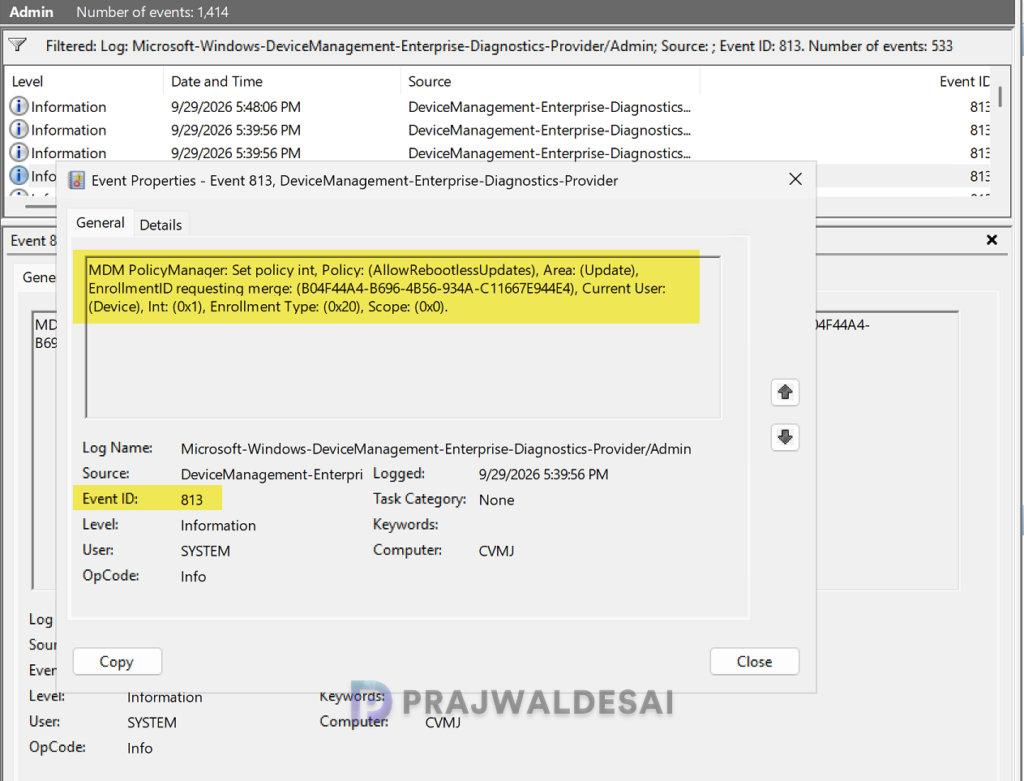This screenshot has width=1024, height=781.
Task: Show next event with down arrow
Action: coord(785,437)
